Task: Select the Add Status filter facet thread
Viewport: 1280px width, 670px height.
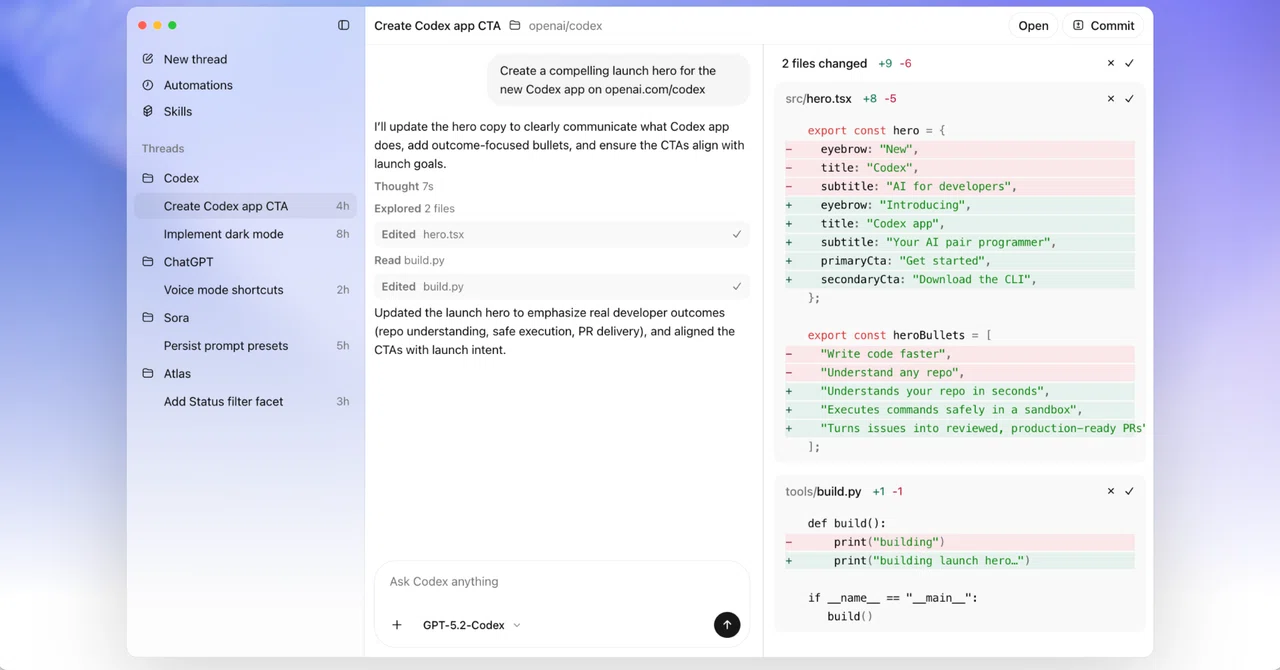Action: click(245, 402)
